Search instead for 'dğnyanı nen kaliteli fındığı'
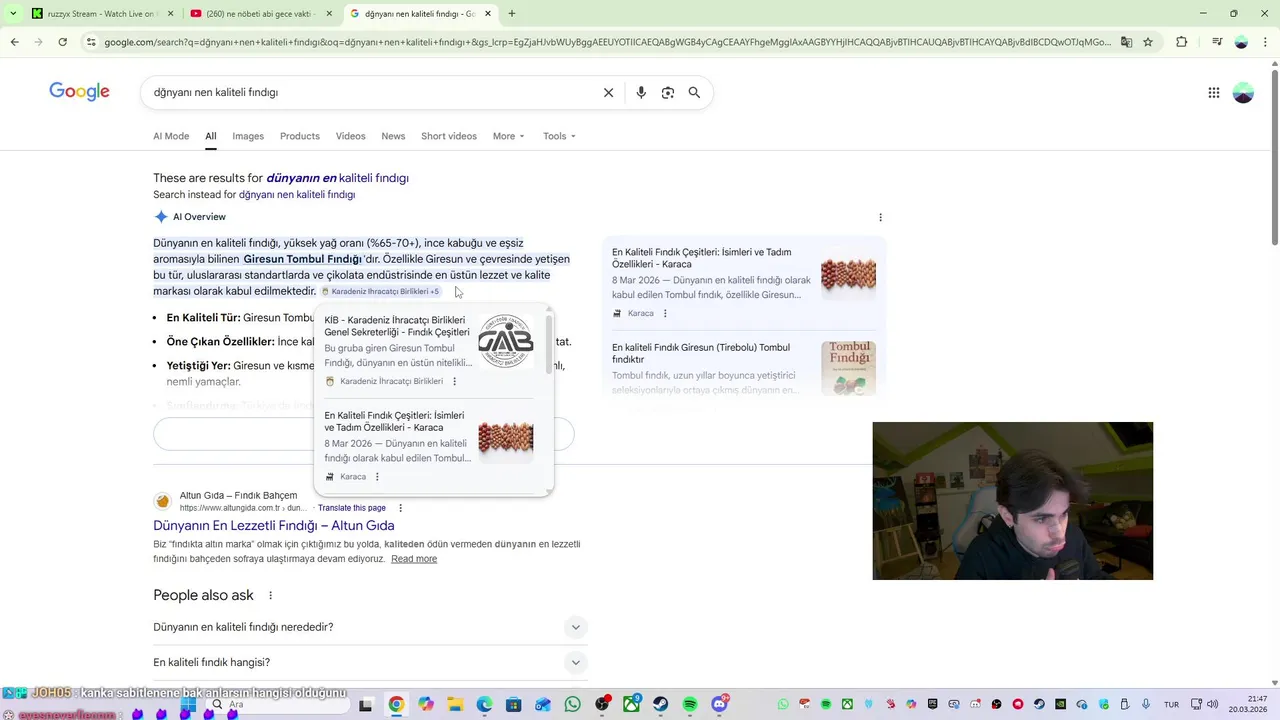Viewport: 1280px width, 720px height. coord(297,195)
